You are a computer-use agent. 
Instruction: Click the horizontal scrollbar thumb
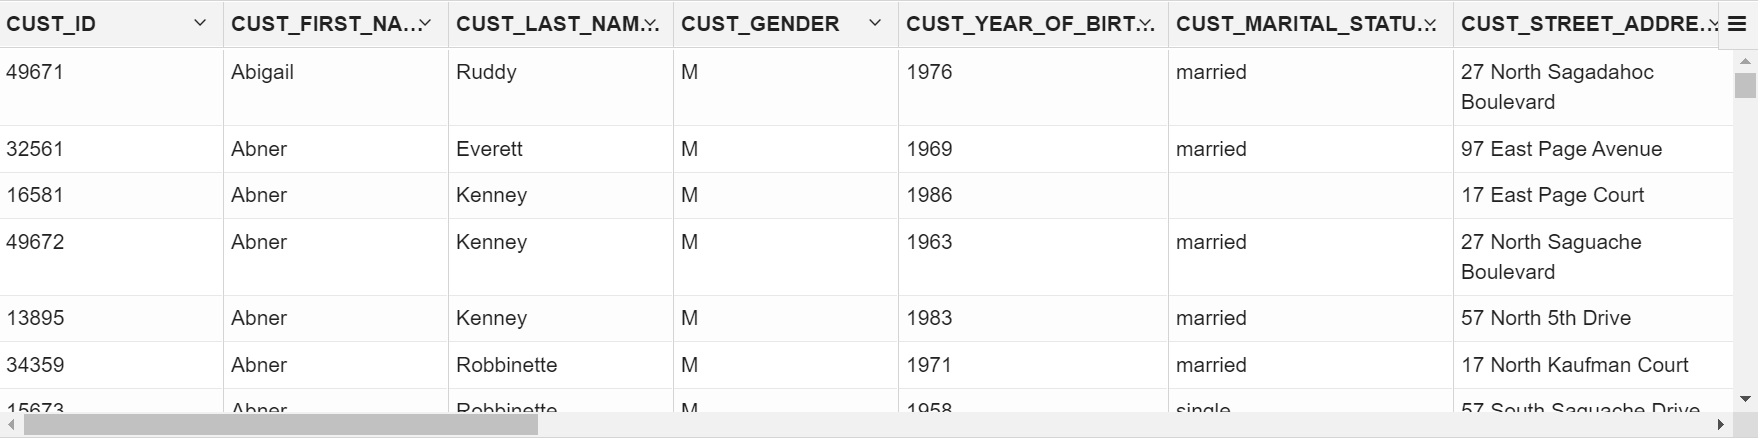(280, 425)
